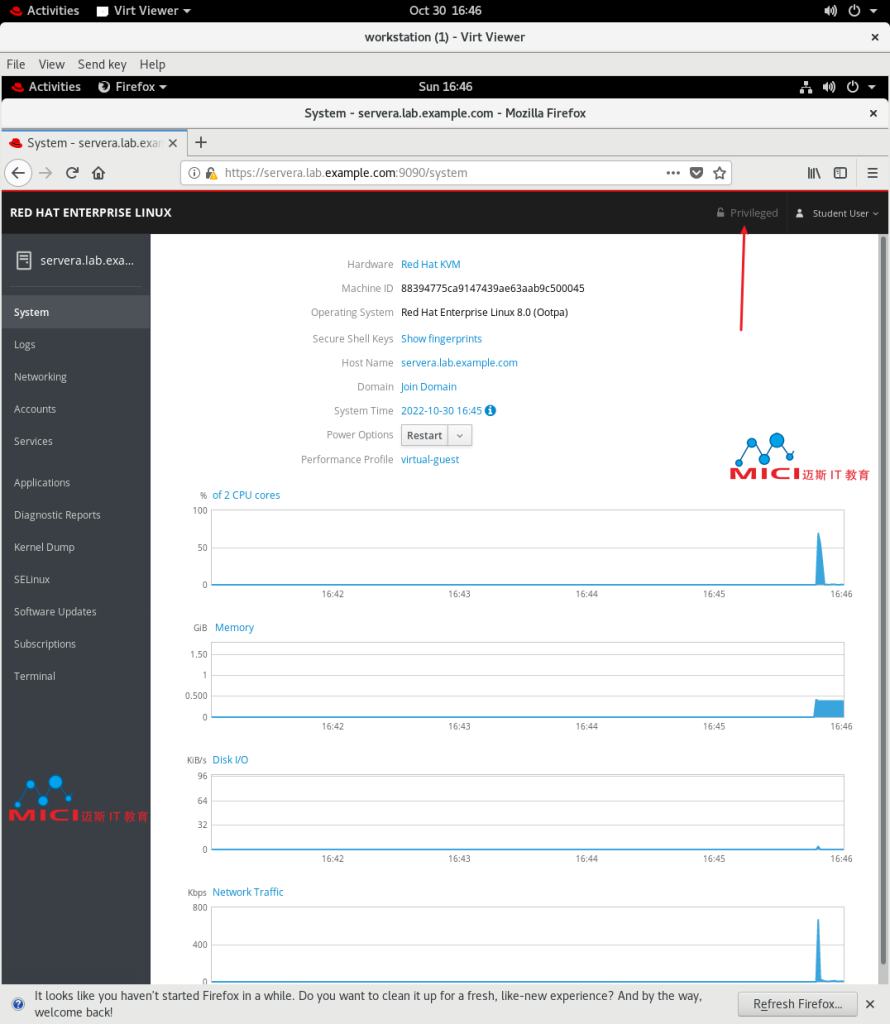The width and height of the screenshot is (890, 1024).
Task: Open Accounts in the sidebar
Action: pos(76,409)
